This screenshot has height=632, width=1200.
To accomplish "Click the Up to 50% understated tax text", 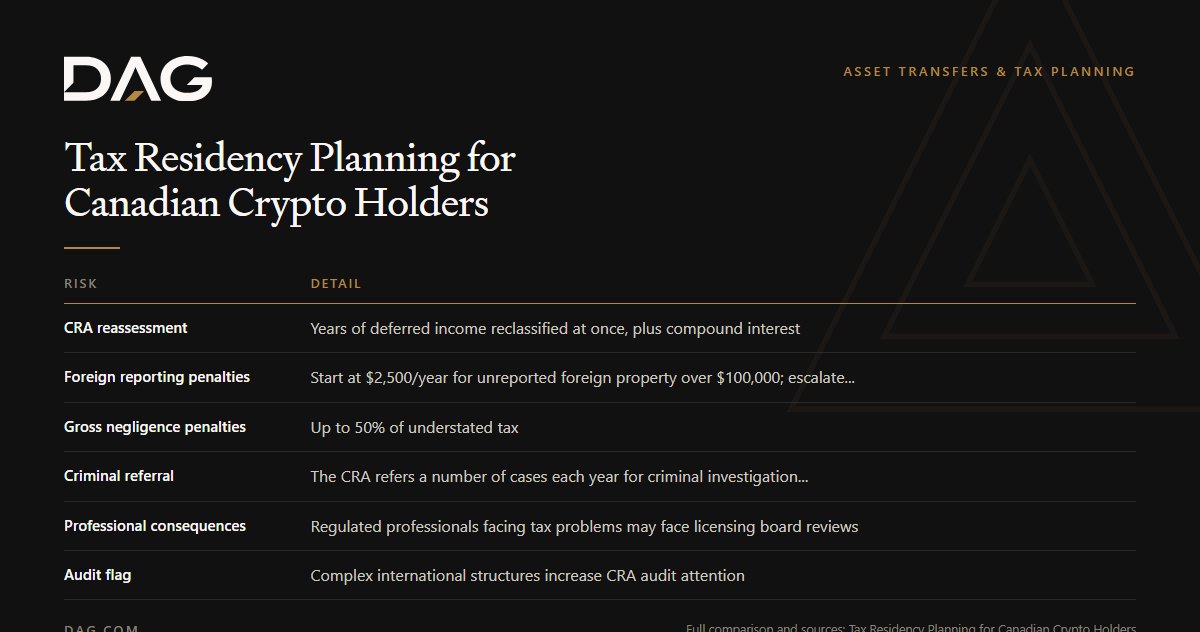I will (414, 427).
